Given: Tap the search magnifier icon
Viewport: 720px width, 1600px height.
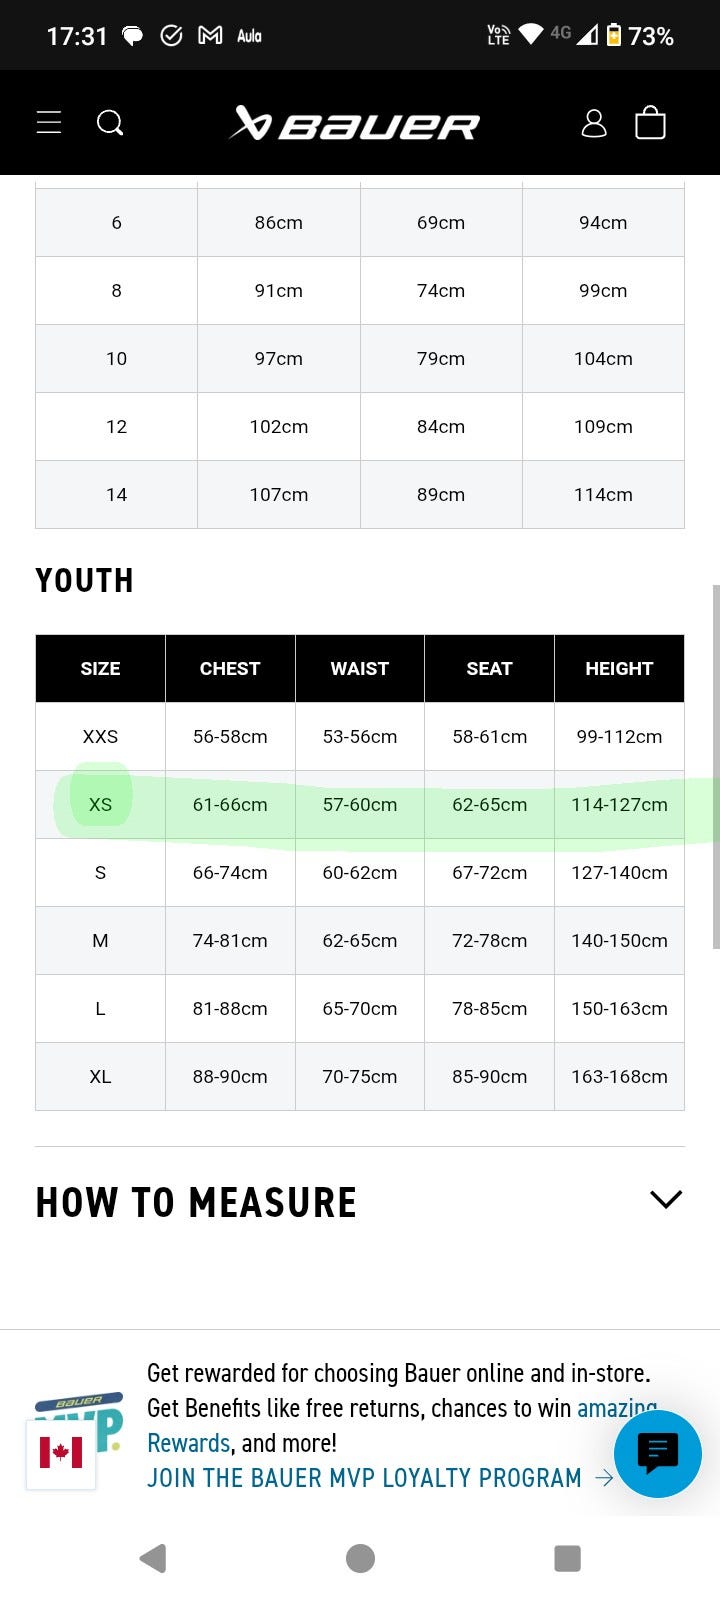Looking at the screenshot, I should tap(110, 123).
